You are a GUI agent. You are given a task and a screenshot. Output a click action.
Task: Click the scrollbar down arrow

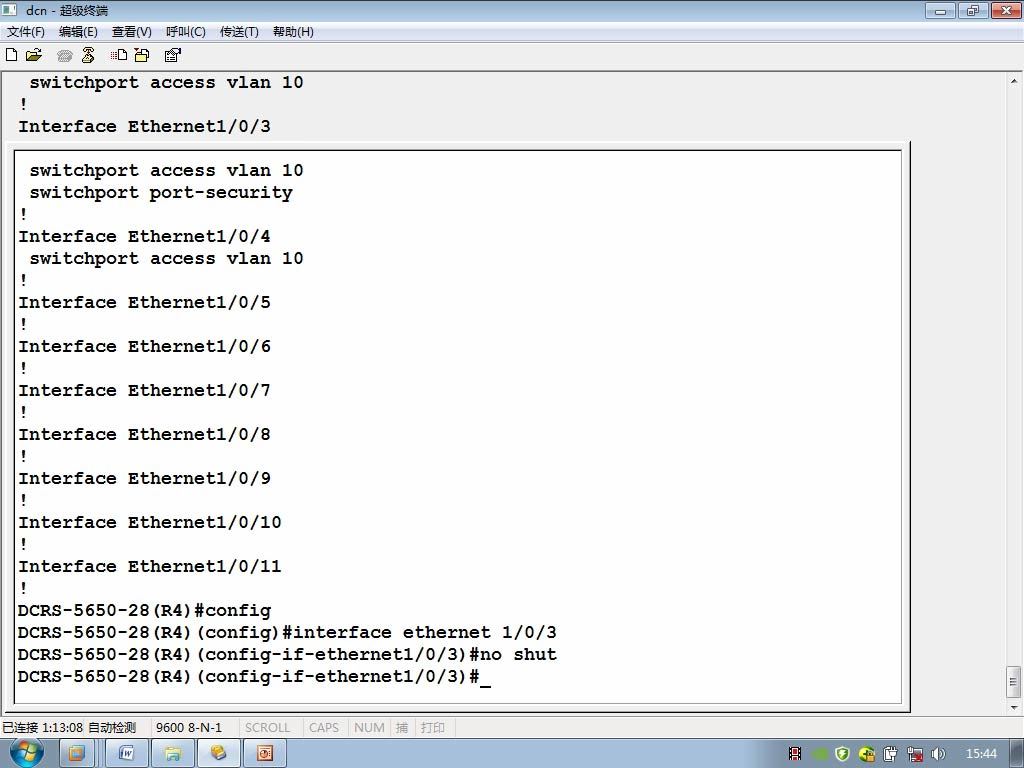click(x=1014, y=707)
